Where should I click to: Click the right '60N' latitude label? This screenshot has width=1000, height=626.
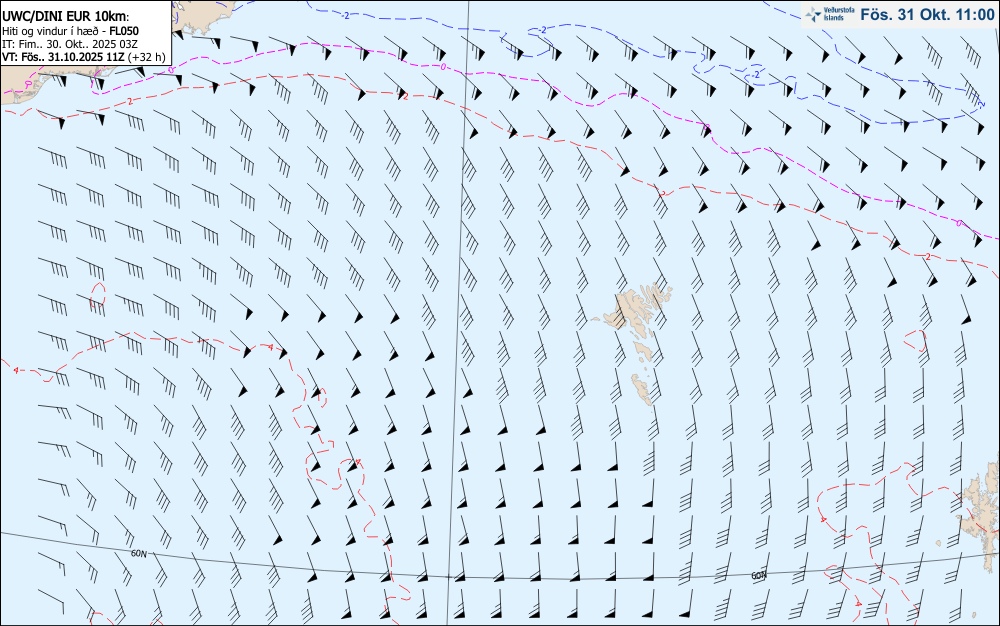758,576
